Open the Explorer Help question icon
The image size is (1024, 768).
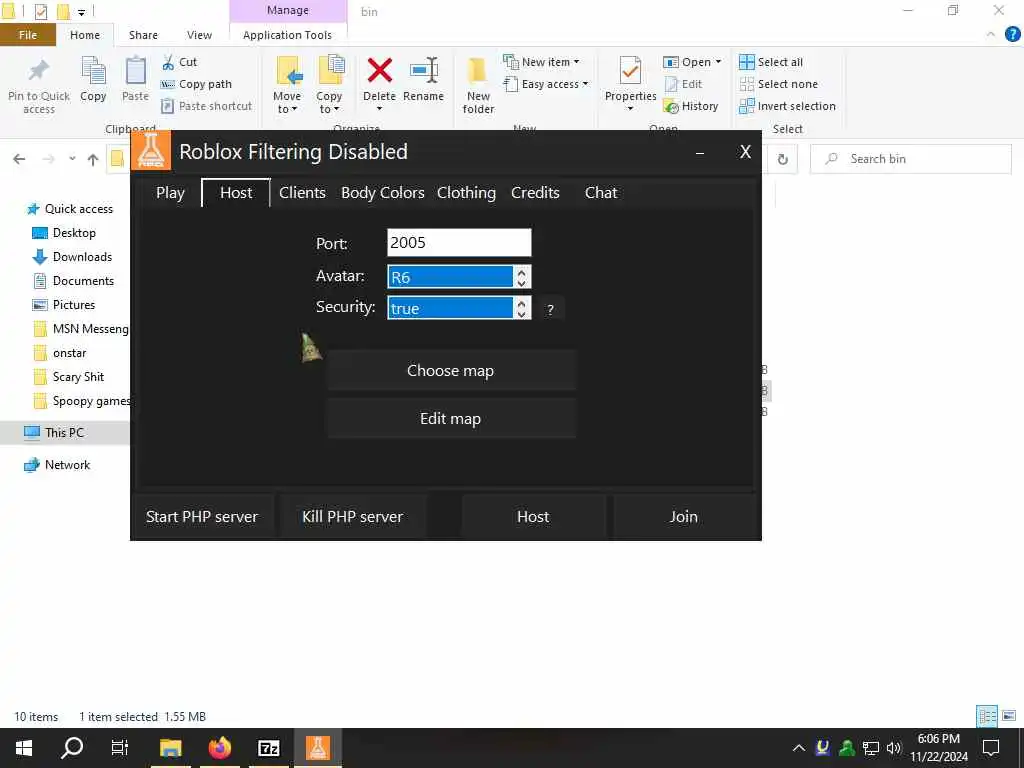[1012, 35]
